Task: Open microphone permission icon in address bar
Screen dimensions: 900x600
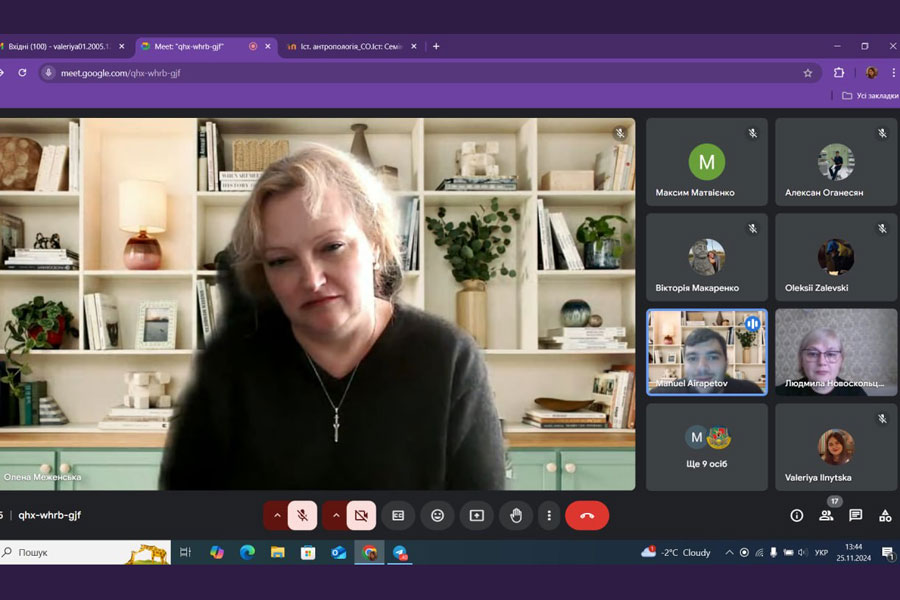Action: [x=48, y=73]
